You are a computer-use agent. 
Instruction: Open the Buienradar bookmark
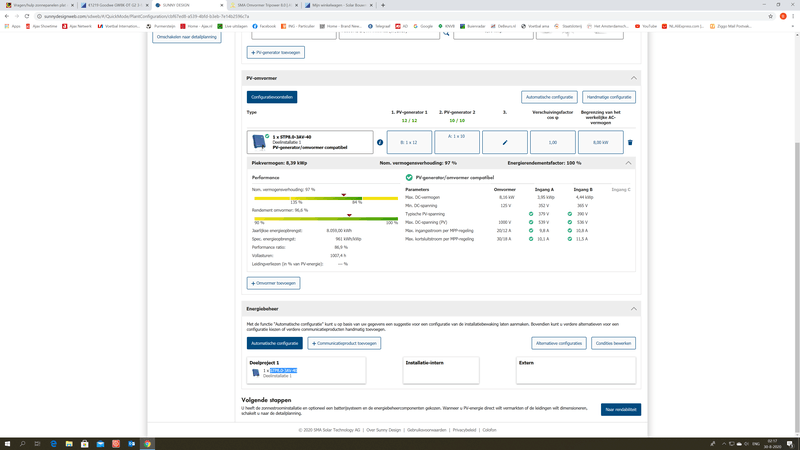coord(472,26)
